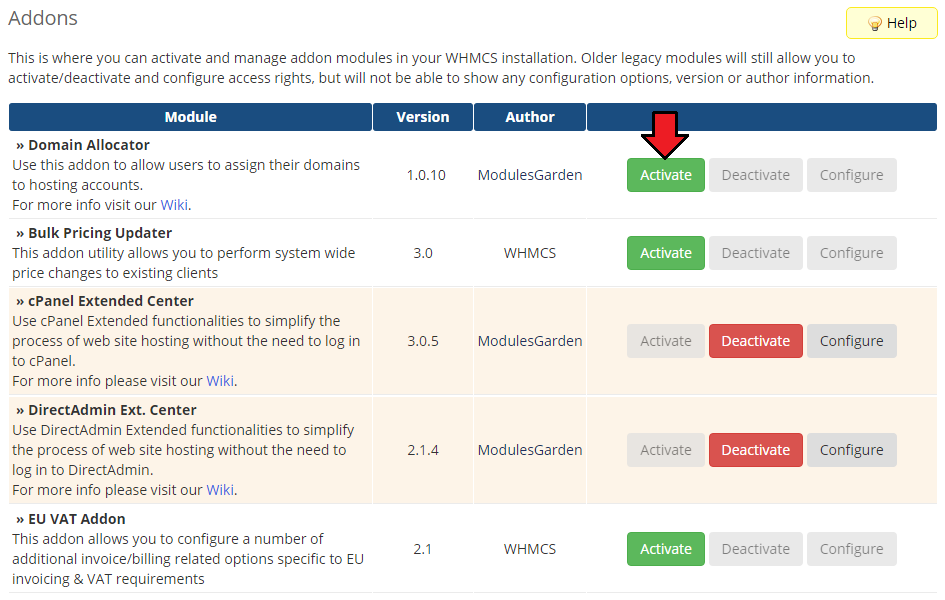This screenshot has height=600, width=945.
Task: Click Deactivate in the Domain Allocator row
Action: (755, 175)
